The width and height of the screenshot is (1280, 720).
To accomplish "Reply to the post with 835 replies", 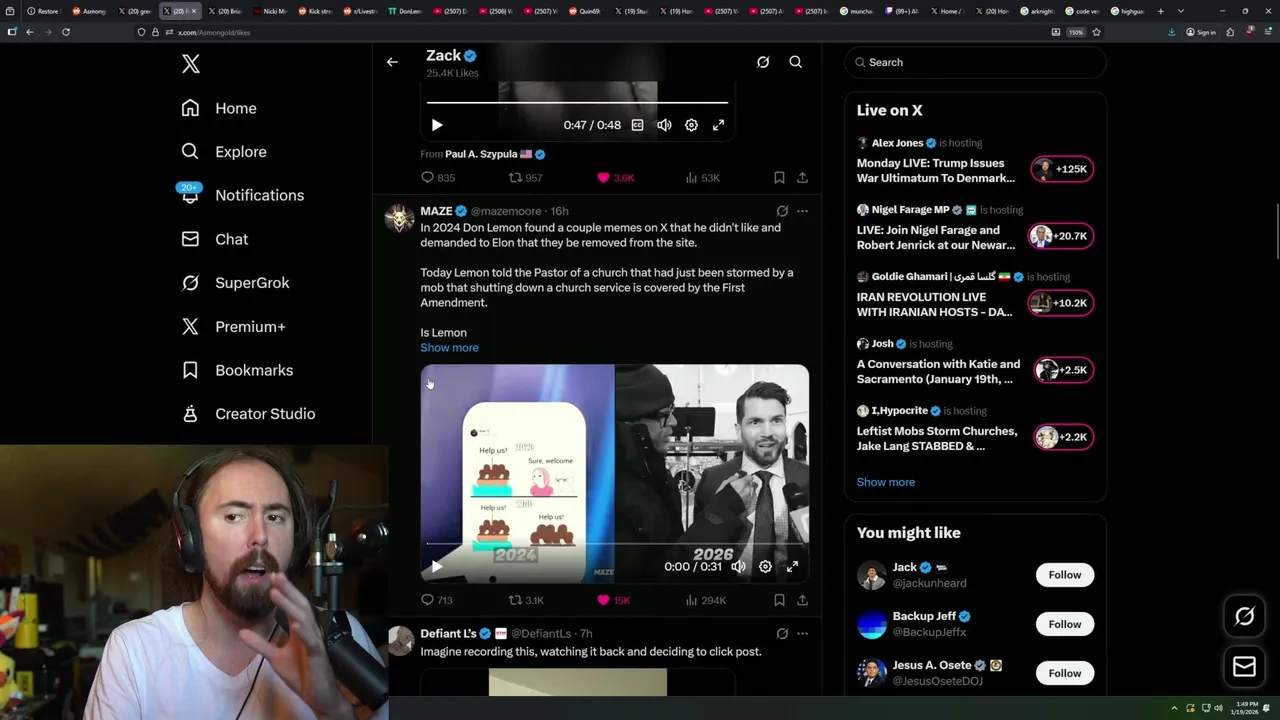I will (438, 178).
